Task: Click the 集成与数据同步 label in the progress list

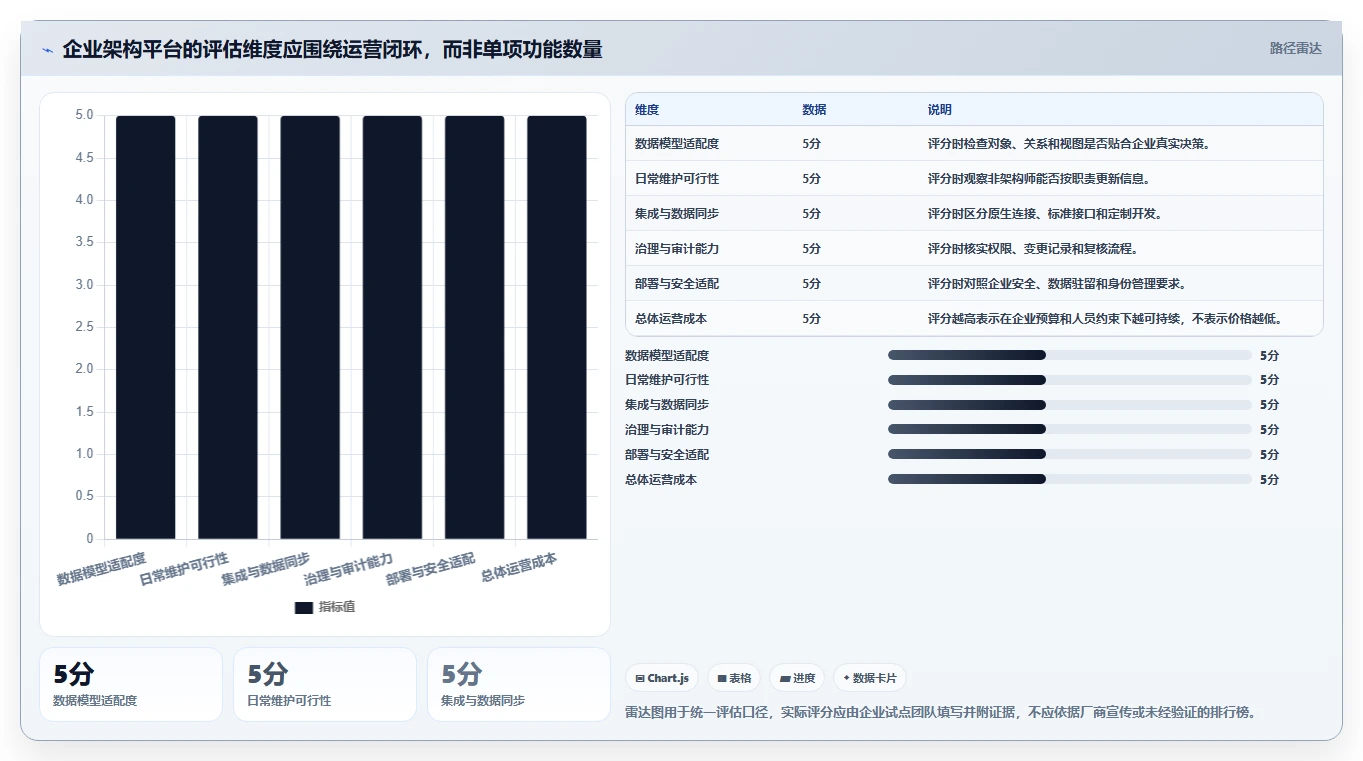Action: 667,405
